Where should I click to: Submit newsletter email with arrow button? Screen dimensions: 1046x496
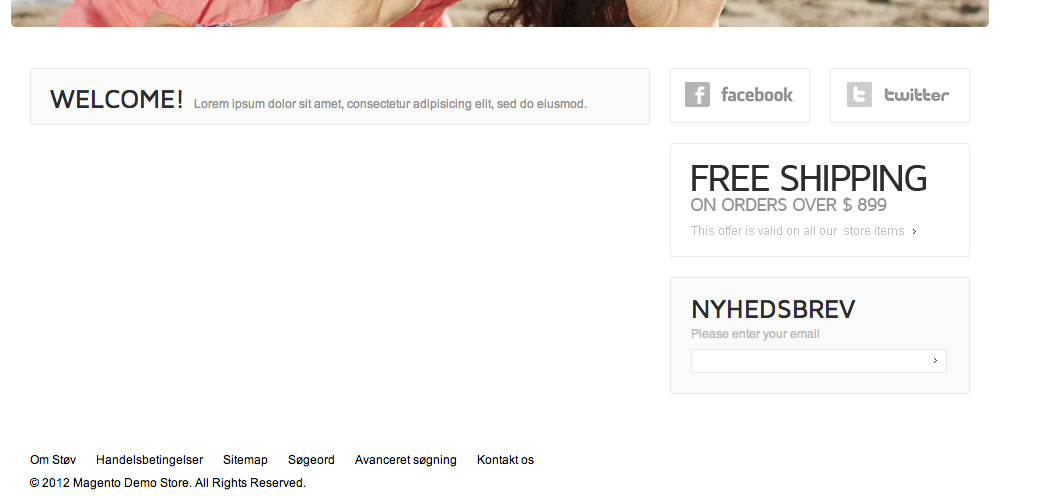935,361
